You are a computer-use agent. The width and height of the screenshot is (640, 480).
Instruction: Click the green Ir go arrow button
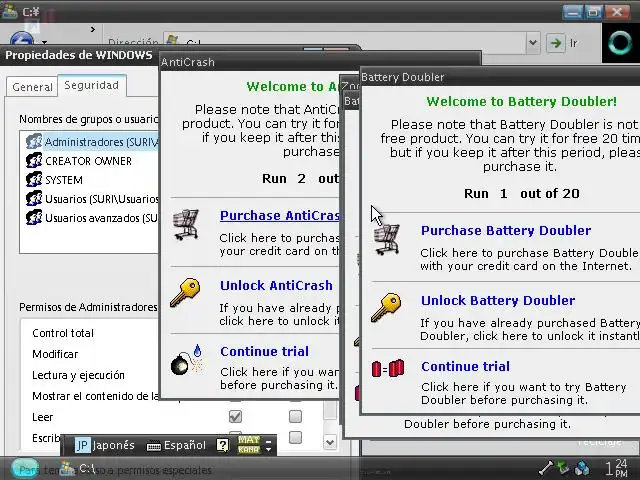pyautogui.click(x=556, y=43)
